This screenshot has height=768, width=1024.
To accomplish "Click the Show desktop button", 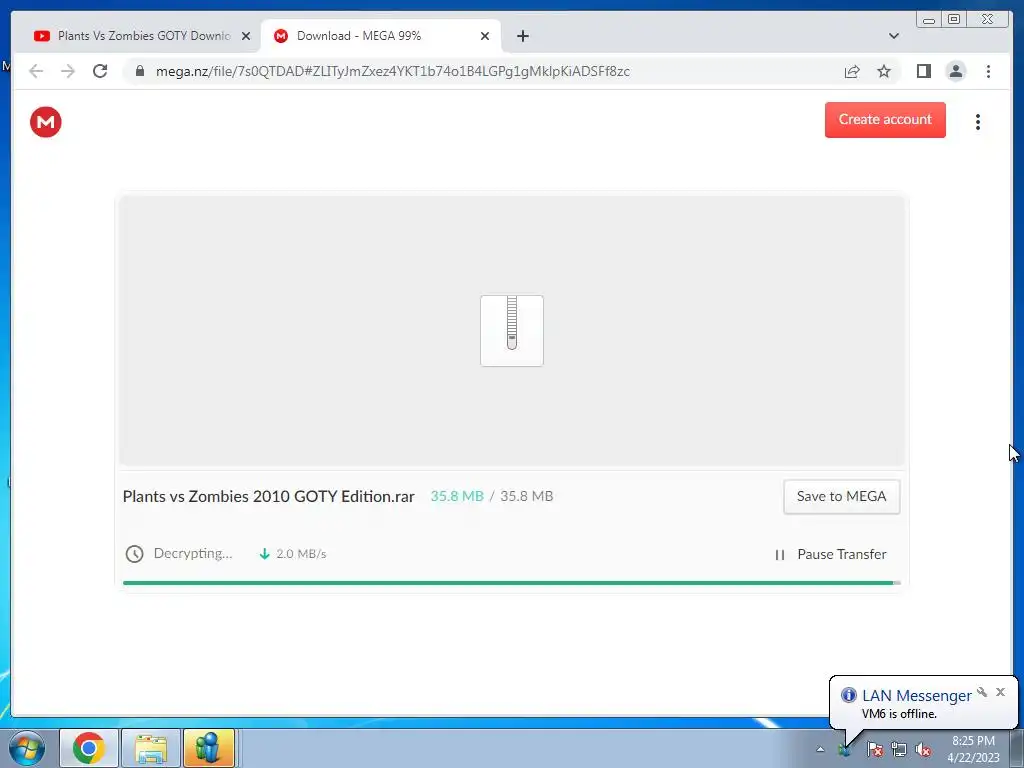I will [1017, 748].
